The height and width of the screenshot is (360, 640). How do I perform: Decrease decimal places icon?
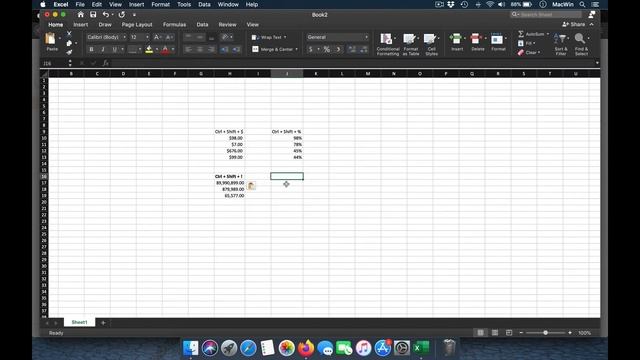[x=364, y=49]
